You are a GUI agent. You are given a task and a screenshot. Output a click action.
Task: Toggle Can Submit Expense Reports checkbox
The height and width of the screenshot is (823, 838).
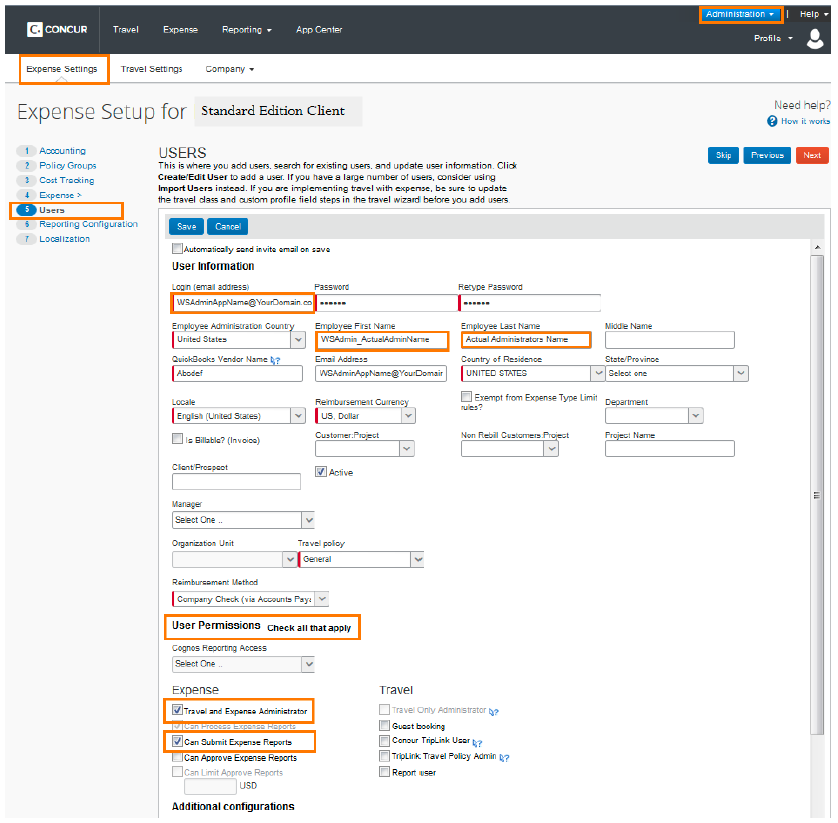pos(177,741)
